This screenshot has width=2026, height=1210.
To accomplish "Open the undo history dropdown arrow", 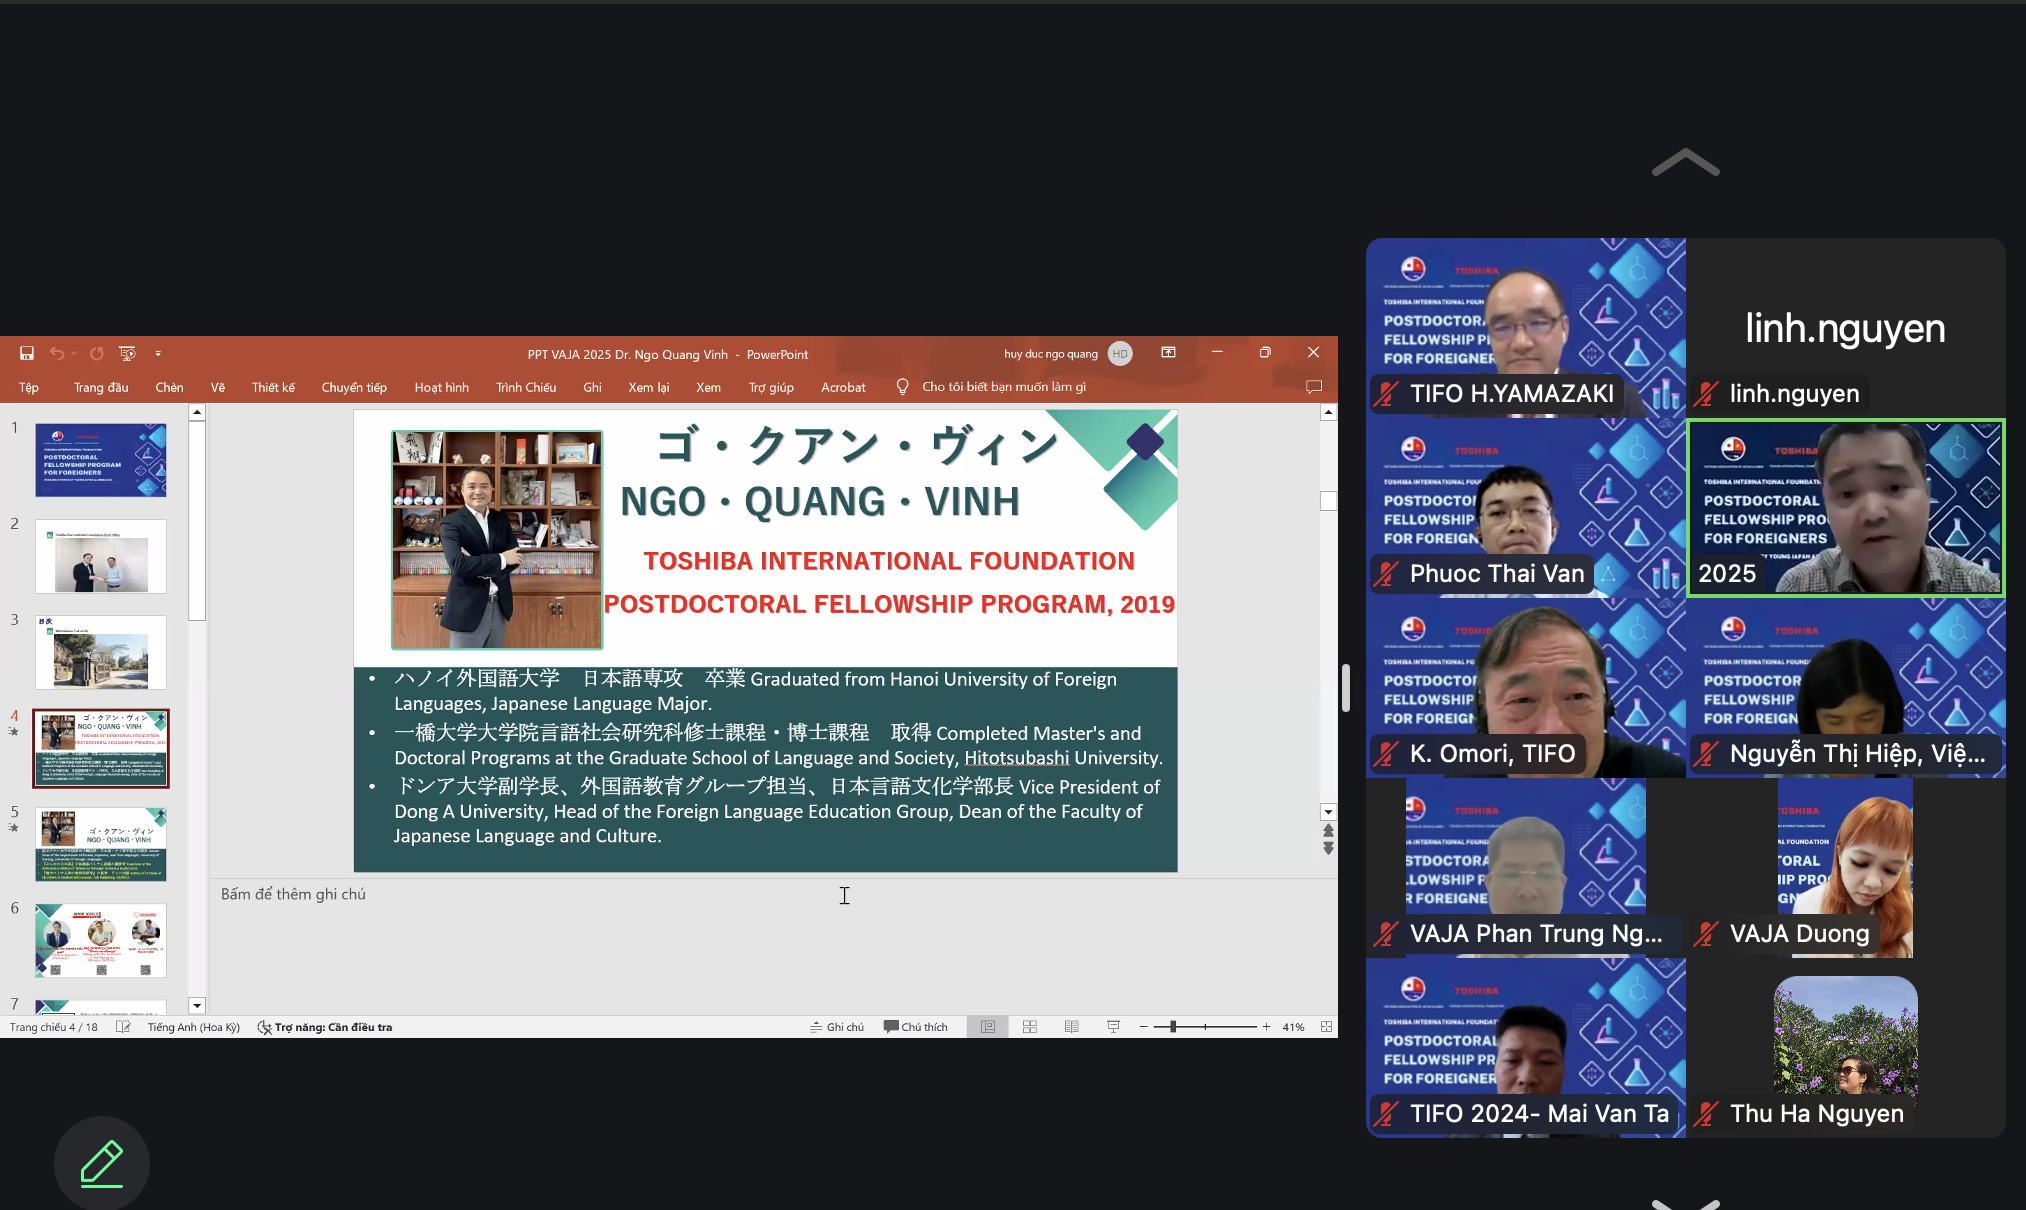I will [74, 353].
